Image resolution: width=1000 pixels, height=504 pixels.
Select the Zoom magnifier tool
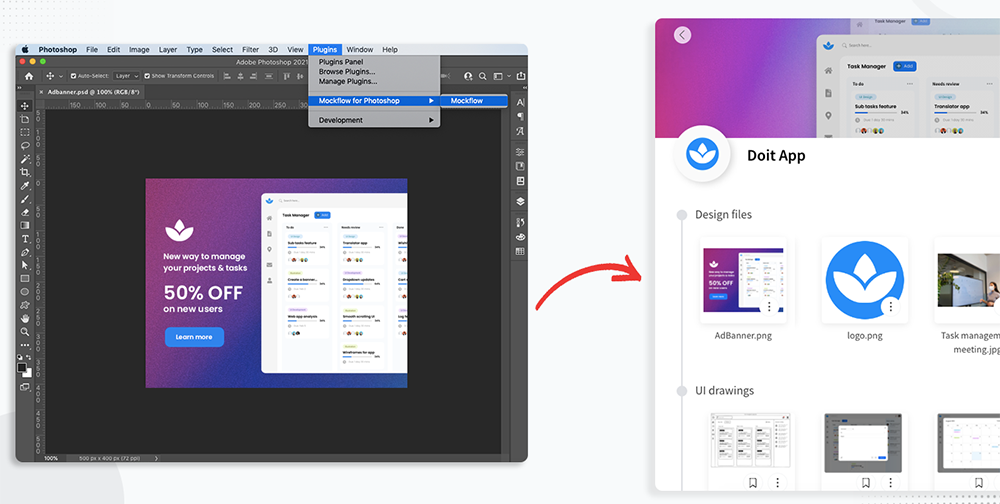coord(25,332)
